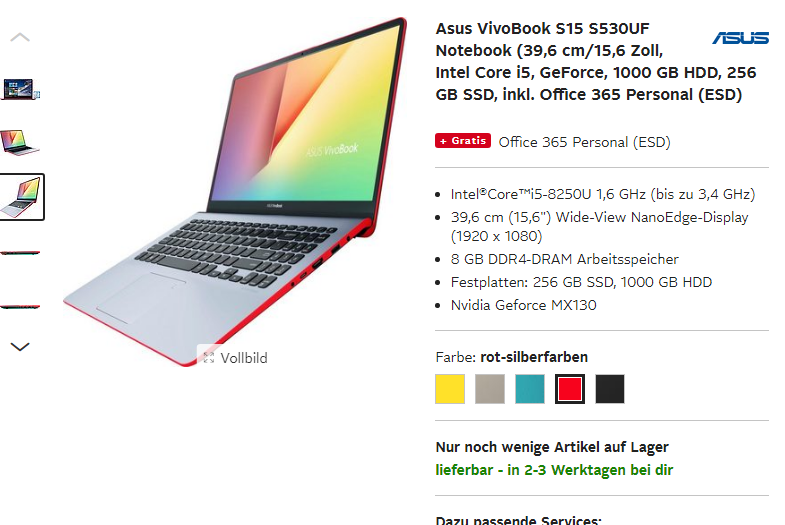Select the beige-gray color swatch
The image size is (785, 525).
[x=490, y=389]
